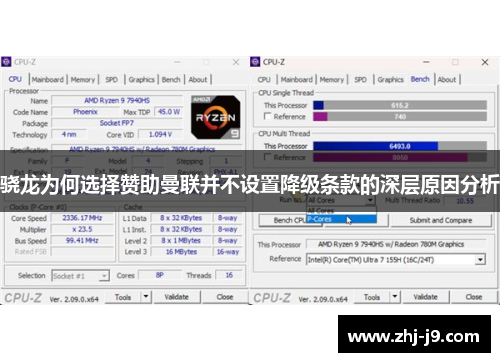
Task: Click multi thread This Processor bar 6493.0
Action: (400, 146)
